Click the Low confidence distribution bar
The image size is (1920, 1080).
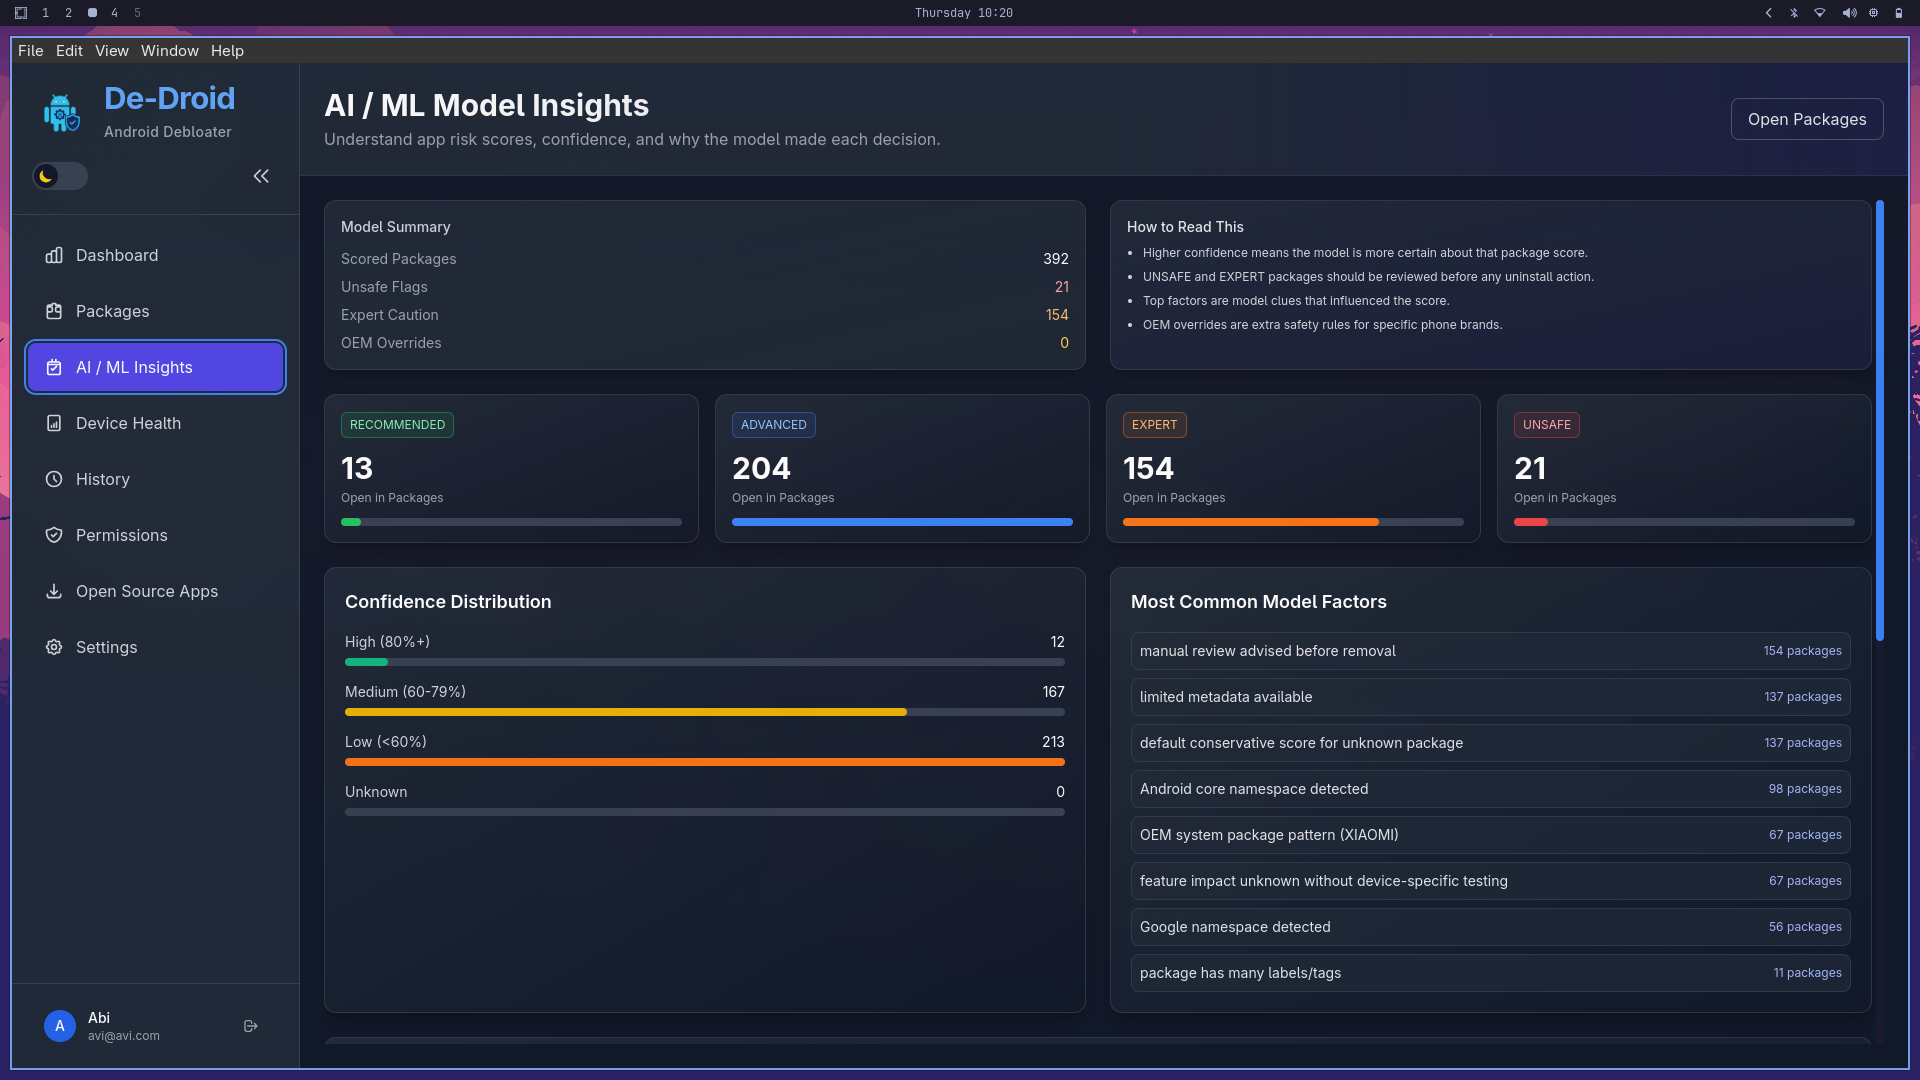705,761
